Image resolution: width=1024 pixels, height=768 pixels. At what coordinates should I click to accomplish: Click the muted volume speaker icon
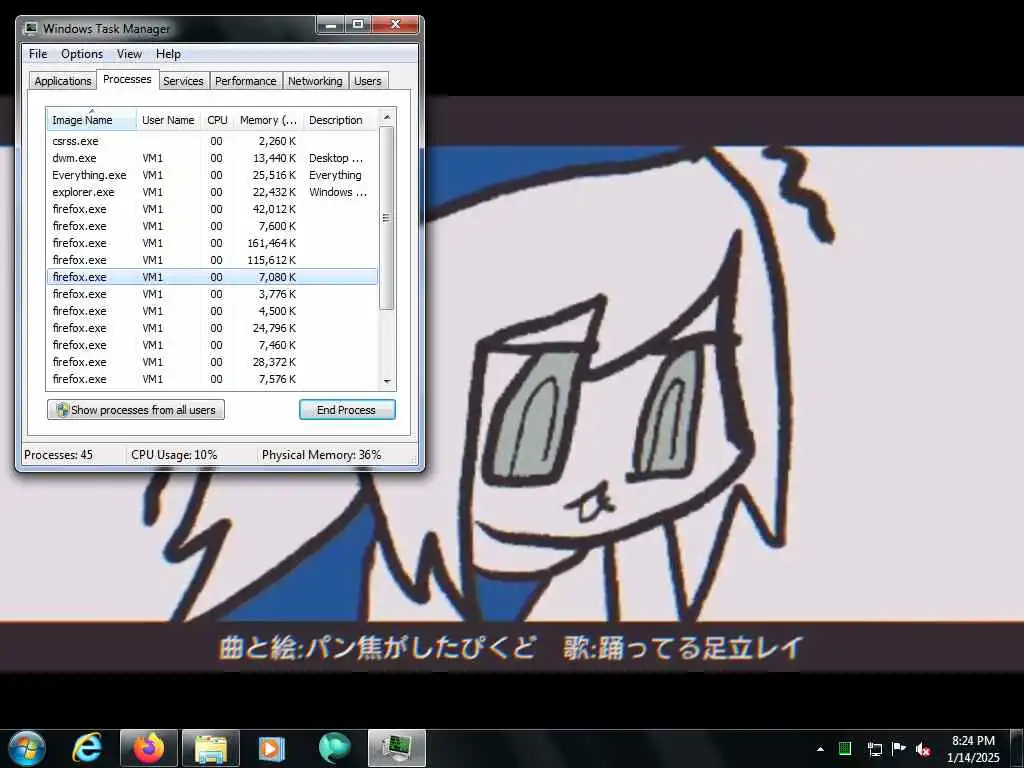(923, 749)
